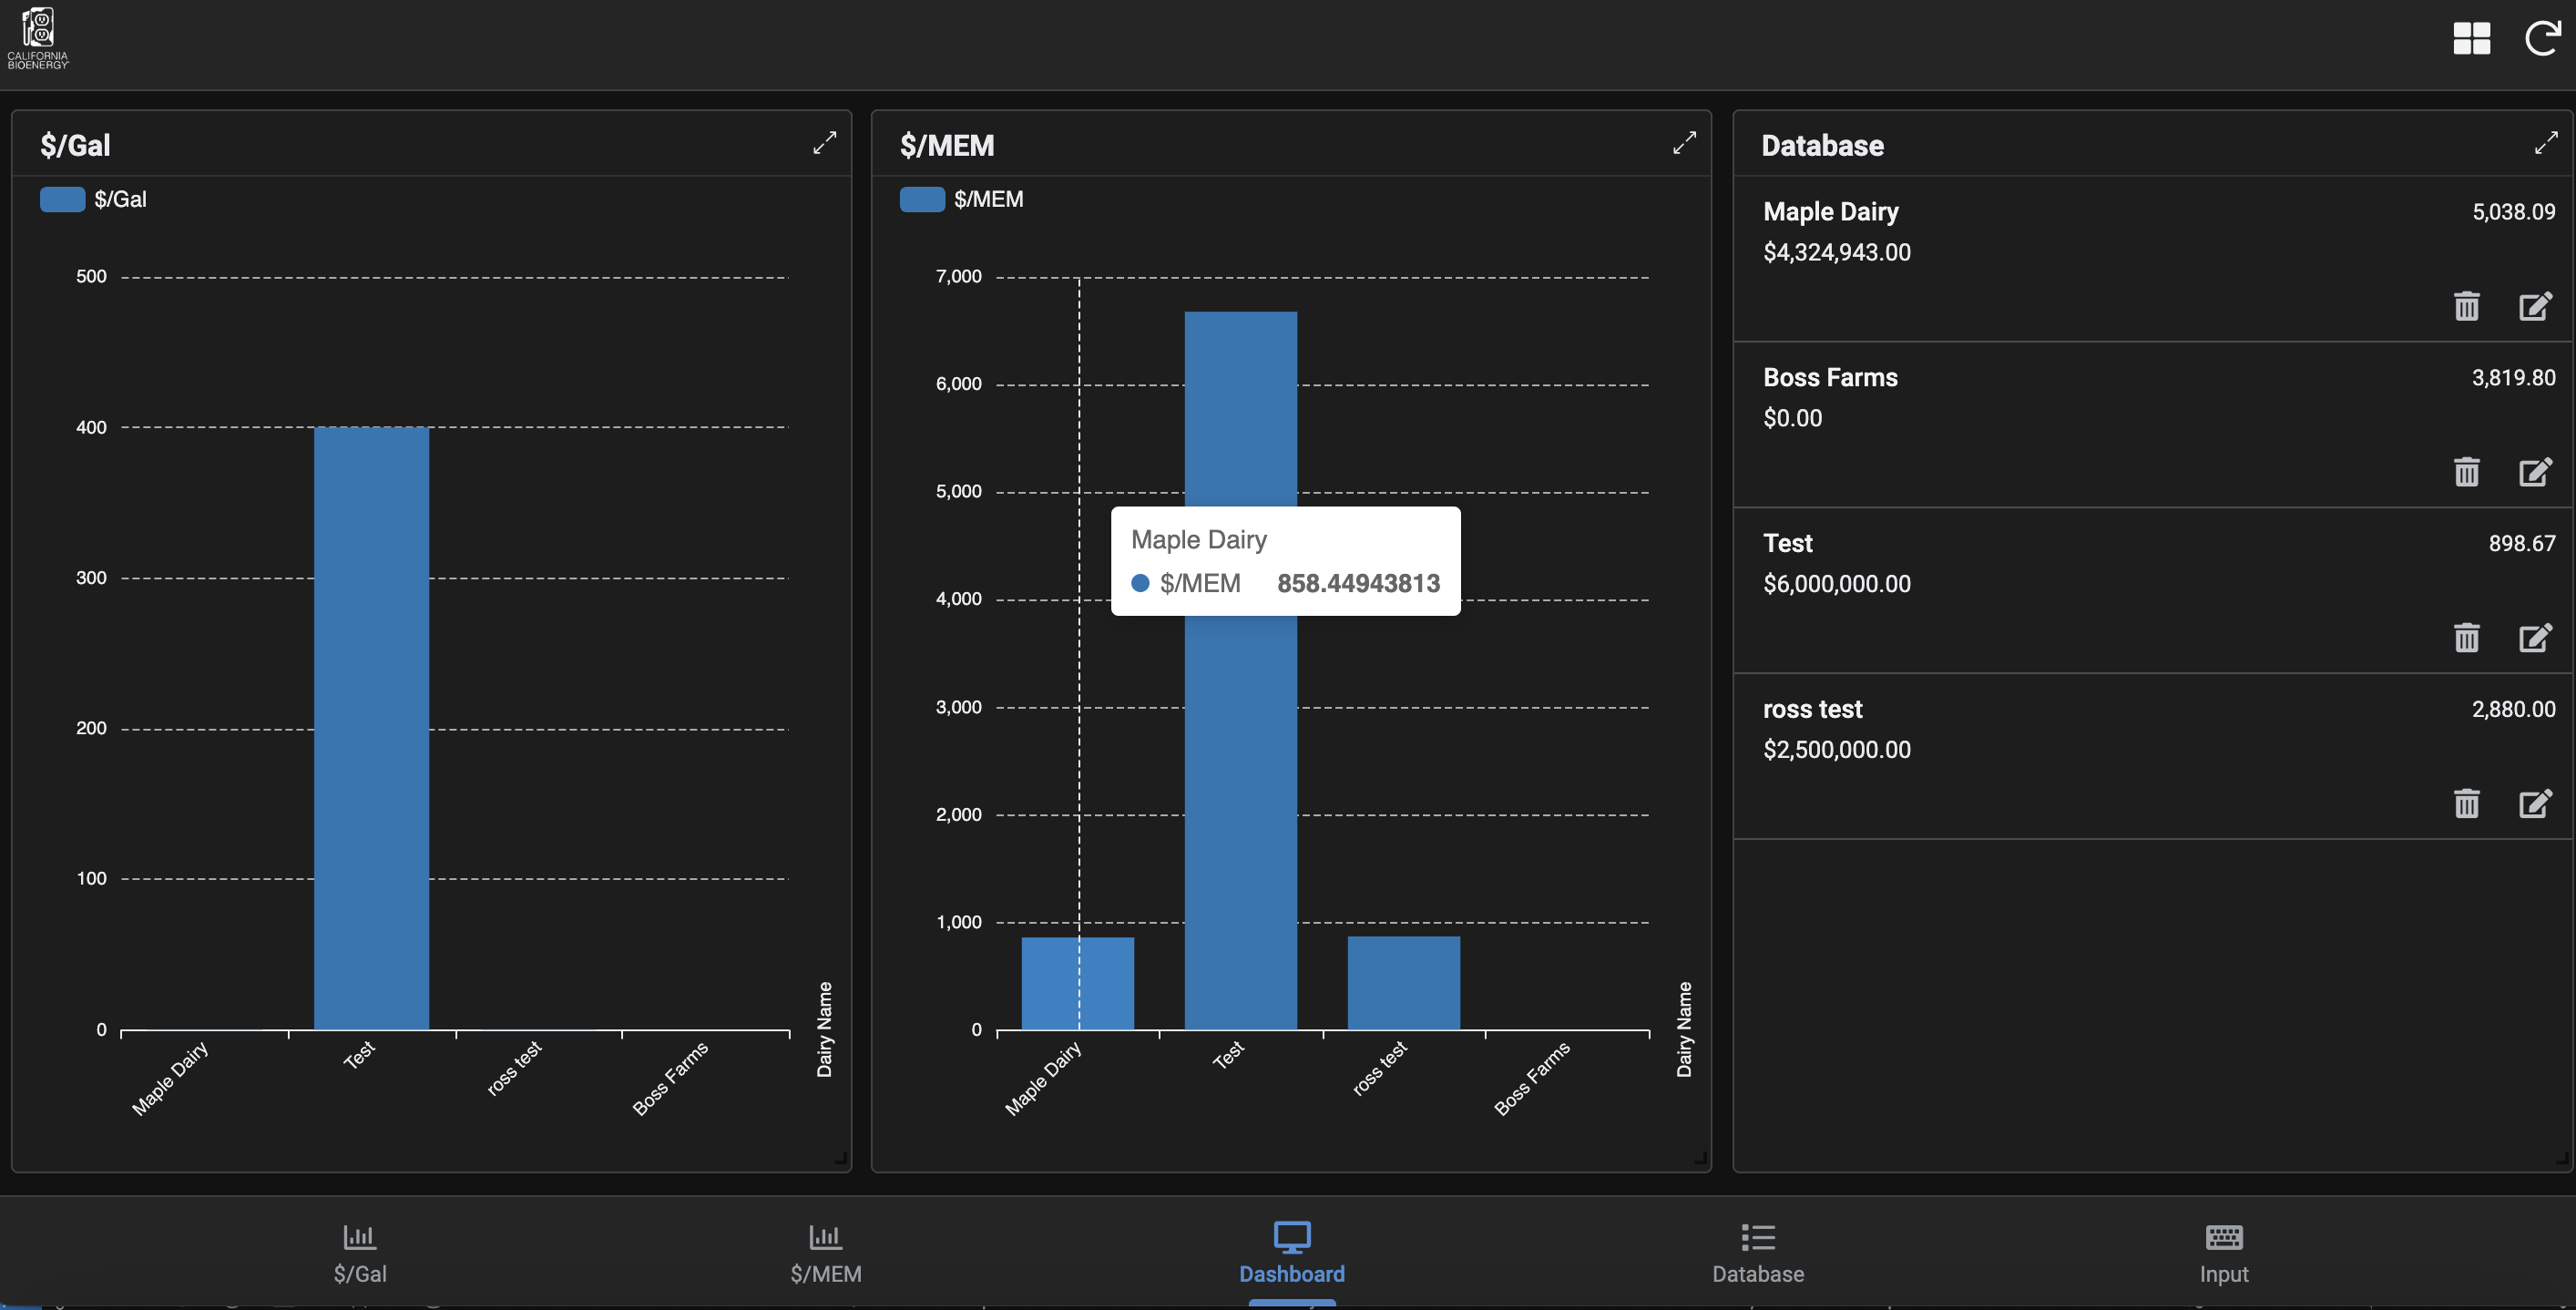Delete the Boss Farms entry

point(2466,472)
